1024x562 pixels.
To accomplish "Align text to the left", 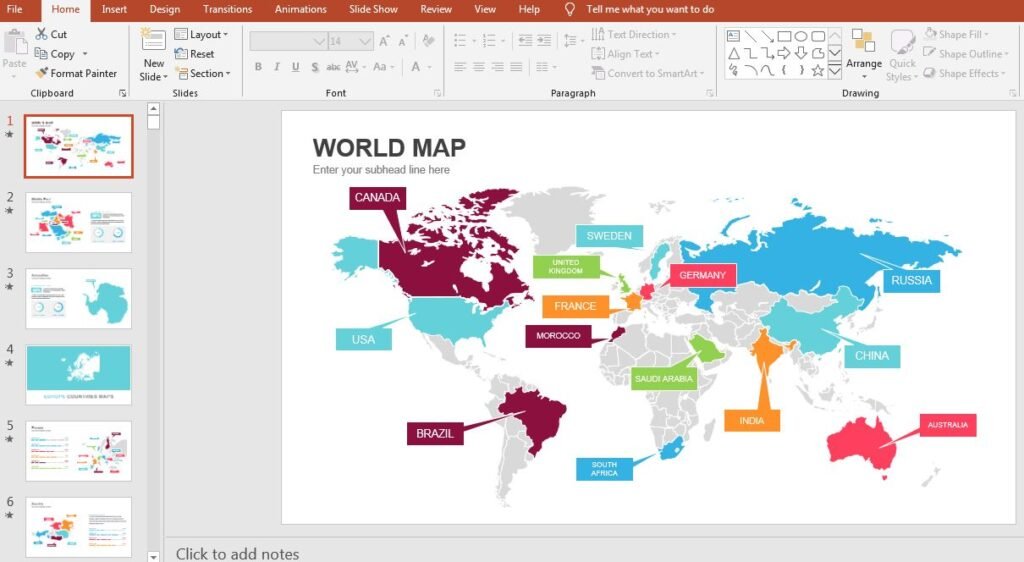I will [460, 67].
